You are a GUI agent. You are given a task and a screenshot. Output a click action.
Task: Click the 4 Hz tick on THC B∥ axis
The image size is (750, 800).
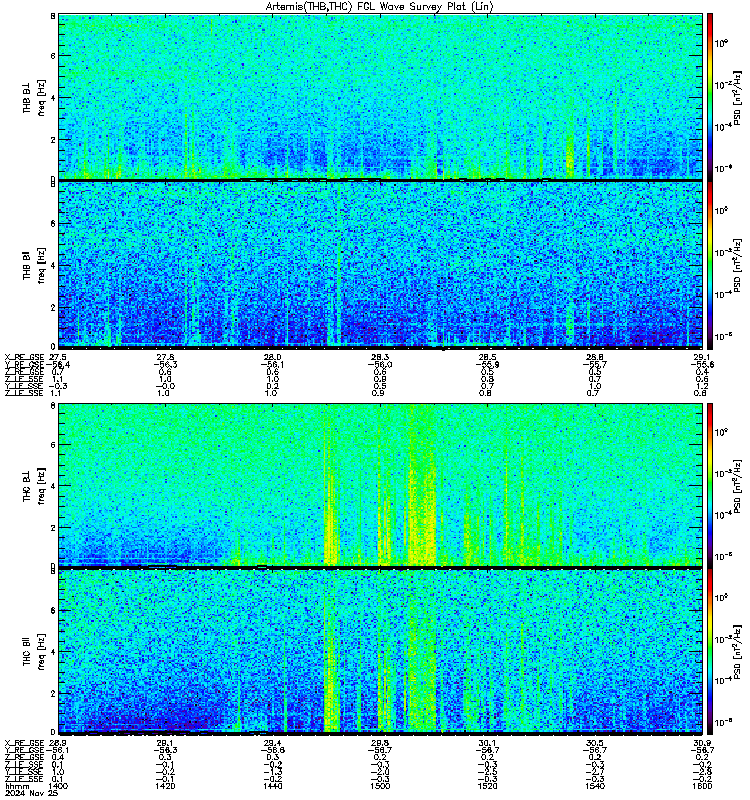pyautogui.click(x=53, y=652)
